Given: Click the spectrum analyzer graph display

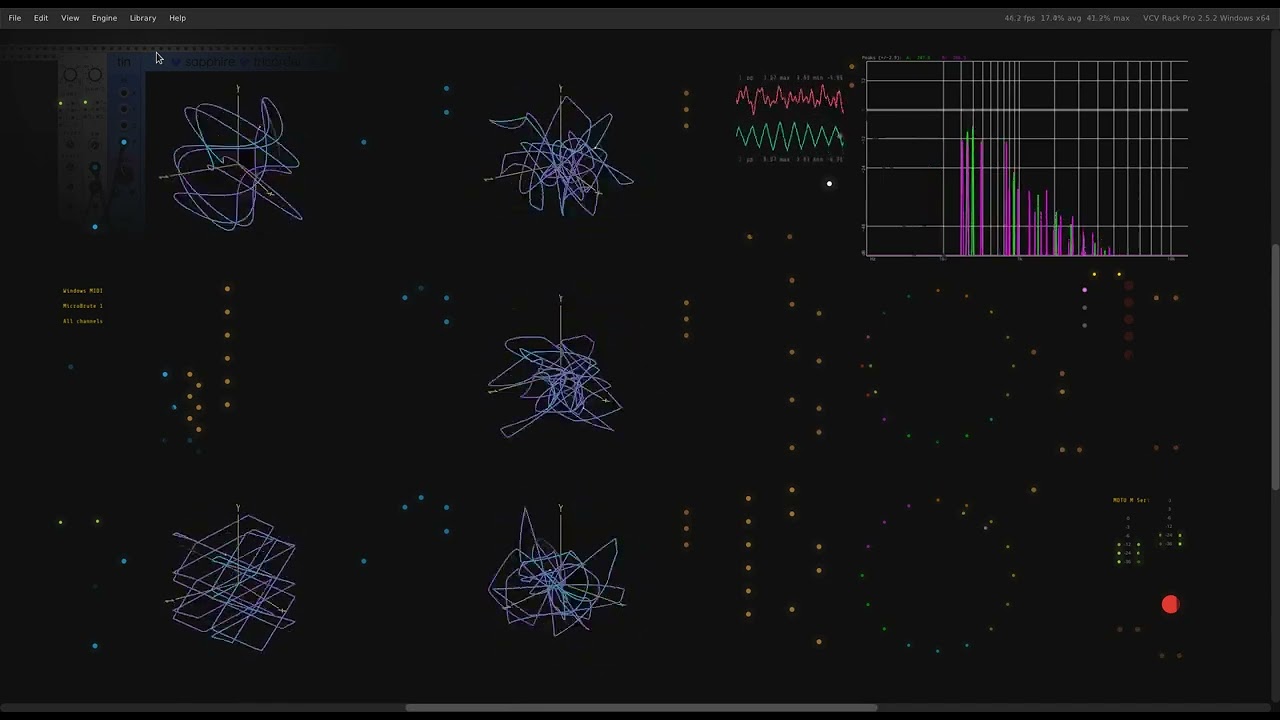Looking at the screenshot, I should 1027,159.
